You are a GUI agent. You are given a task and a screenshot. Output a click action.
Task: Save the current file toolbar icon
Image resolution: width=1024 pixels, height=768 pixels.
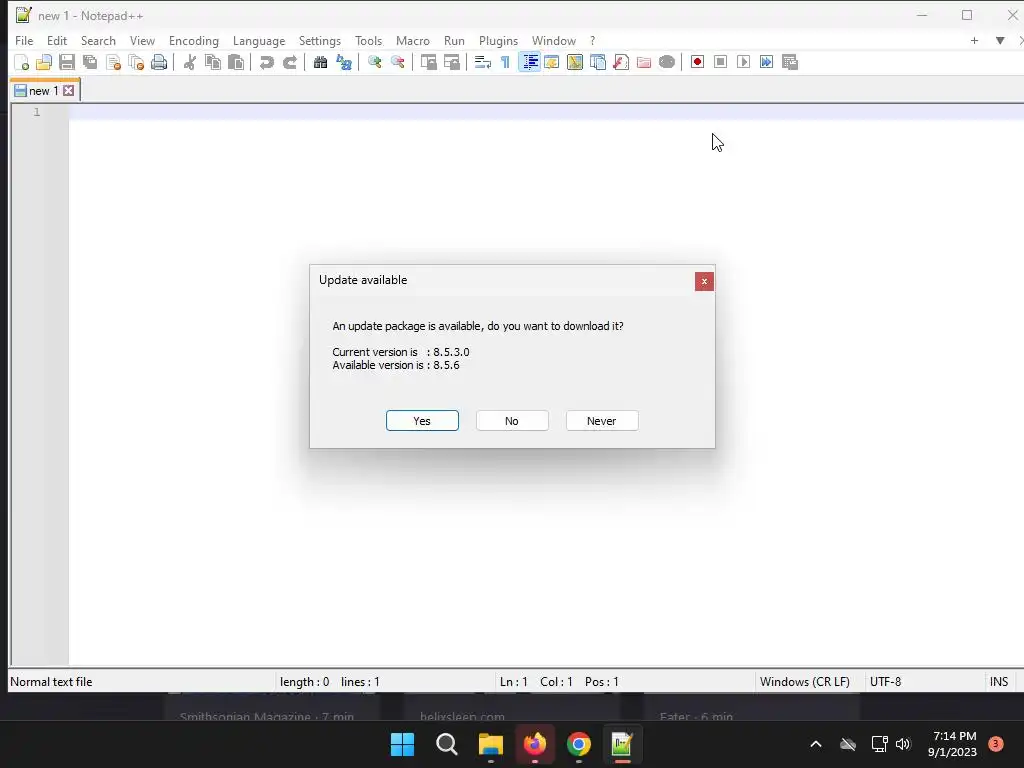click(67, 62)
